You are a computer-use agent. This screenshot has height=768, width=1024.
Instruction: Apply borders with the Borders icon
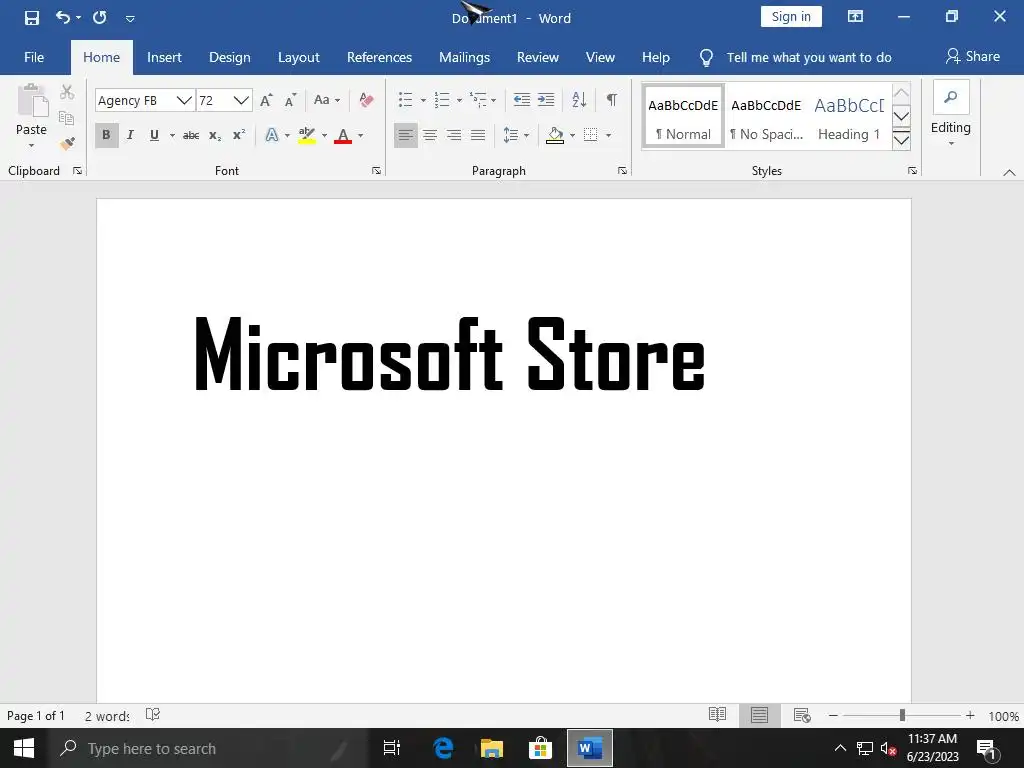click(x=590, y=135)
